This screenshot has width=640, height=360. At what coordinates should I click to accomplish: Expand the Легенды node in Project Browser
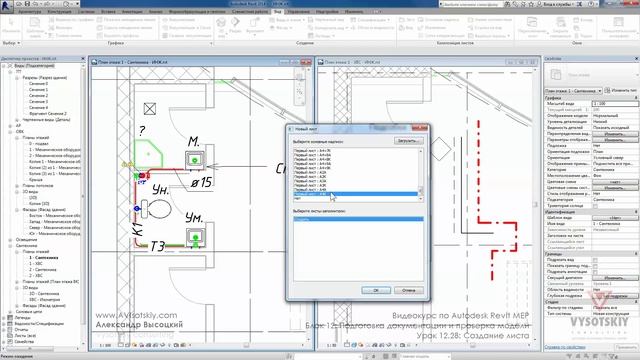(x=4, y=318)
